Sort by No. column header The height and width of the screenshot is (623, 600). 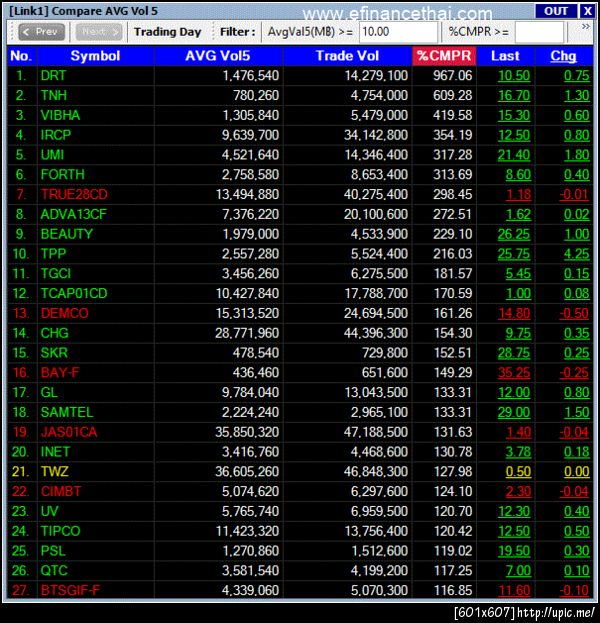coord(21,56)
